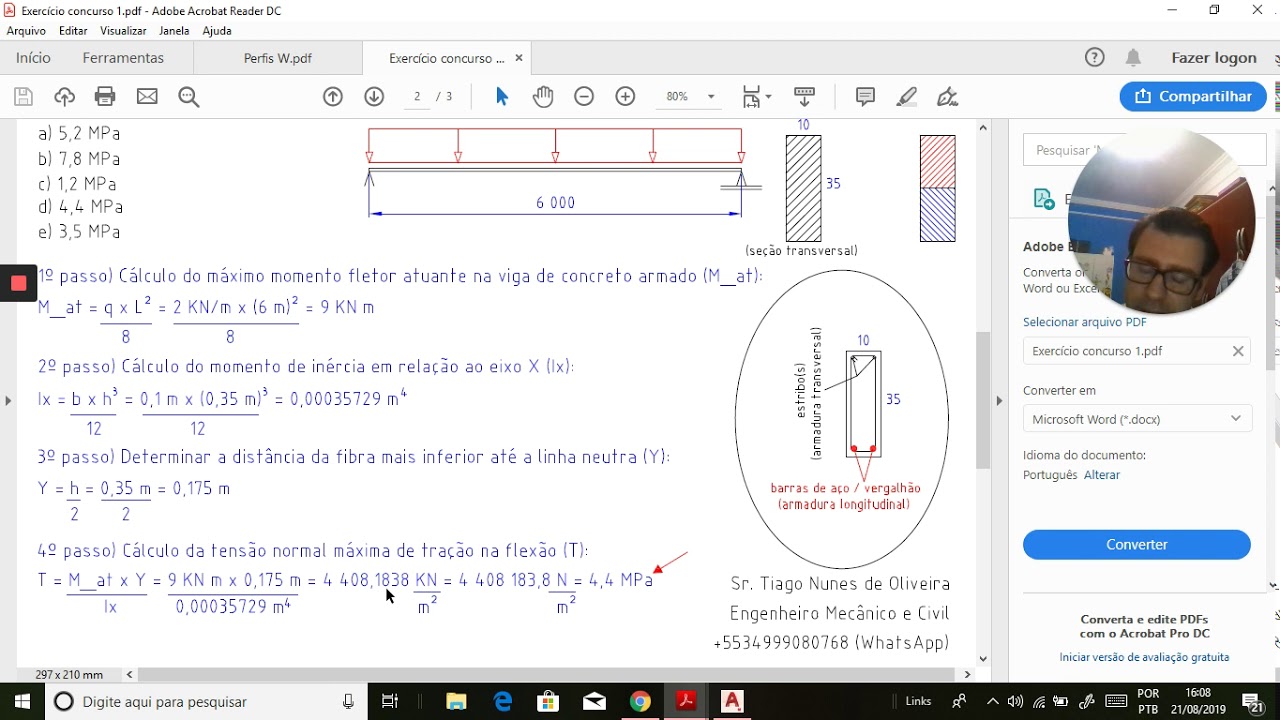This screenshot has height=720, width=1280.
Task: Close the Exercício concurso tab
Action: [x=519, y=58]
